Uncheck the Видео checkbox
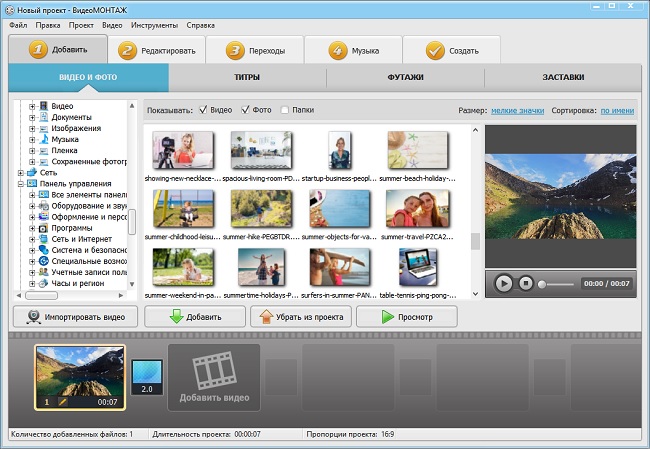Viewport: 650px width, 449px height. click(203, 110)
